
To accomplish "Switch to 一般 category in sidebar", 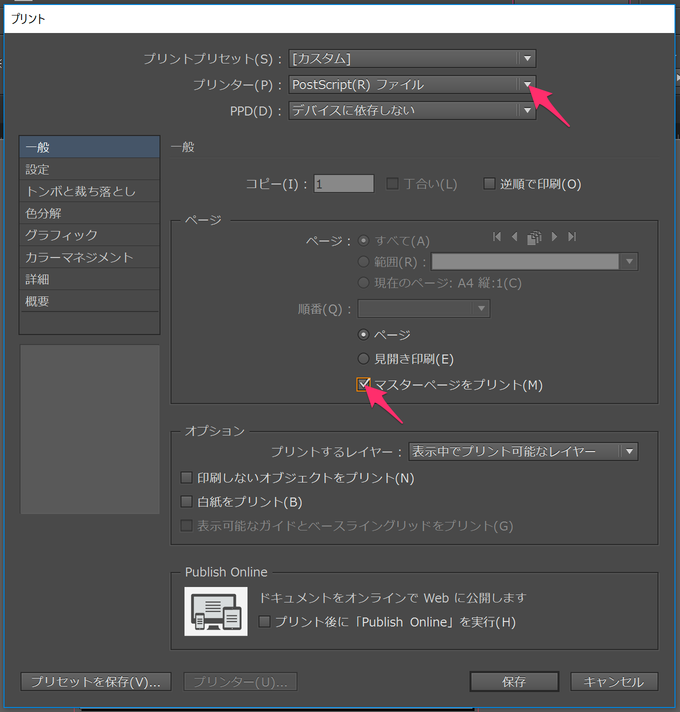I will 90,147.
